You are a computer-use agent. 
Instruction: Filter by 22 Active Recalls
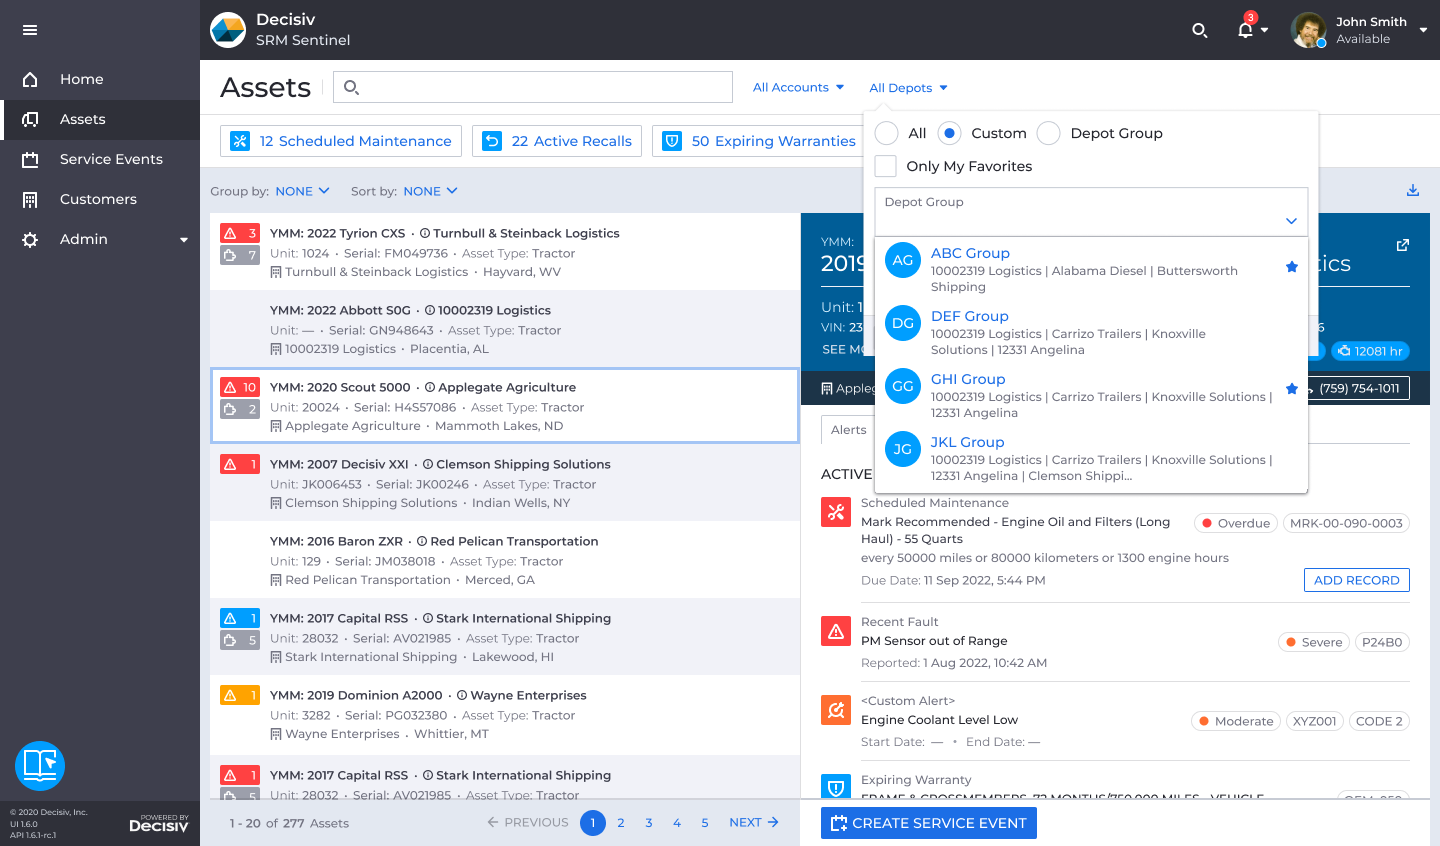(x=557, y=141)
